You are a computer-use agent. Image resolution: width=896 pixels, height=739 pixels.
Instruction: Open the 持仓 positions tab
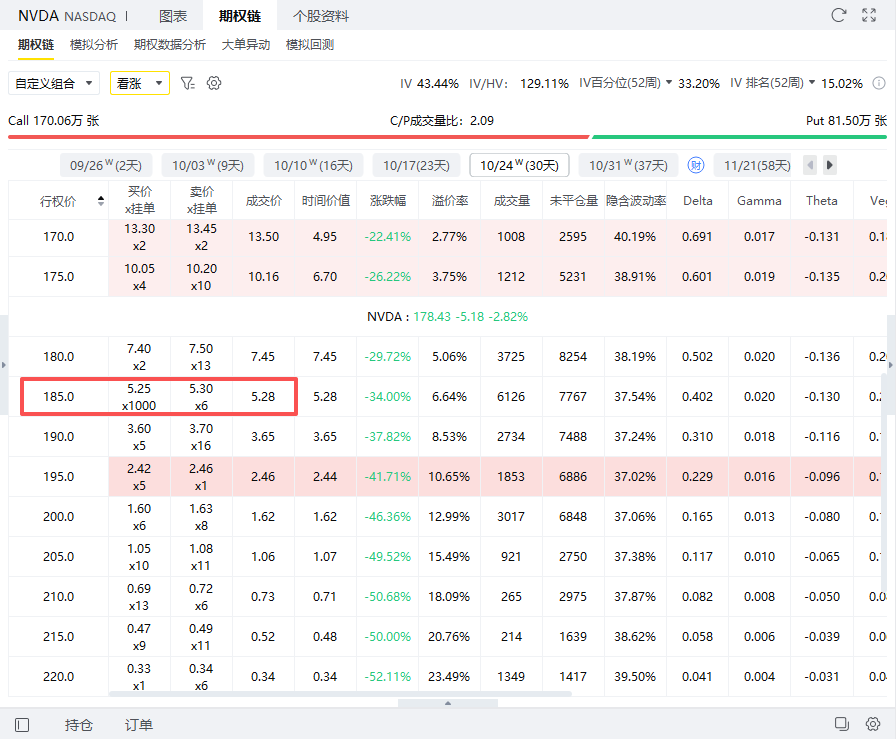pos(79,725)
